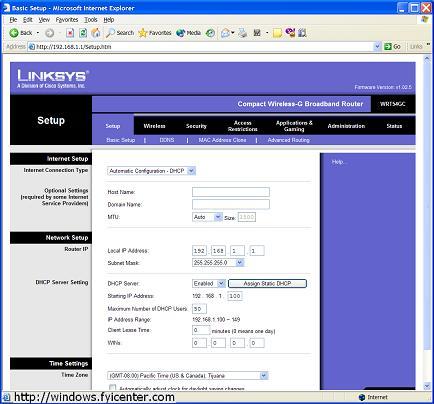
Task: Click the Edit page toolbar icon
Action: coord(257,33)
